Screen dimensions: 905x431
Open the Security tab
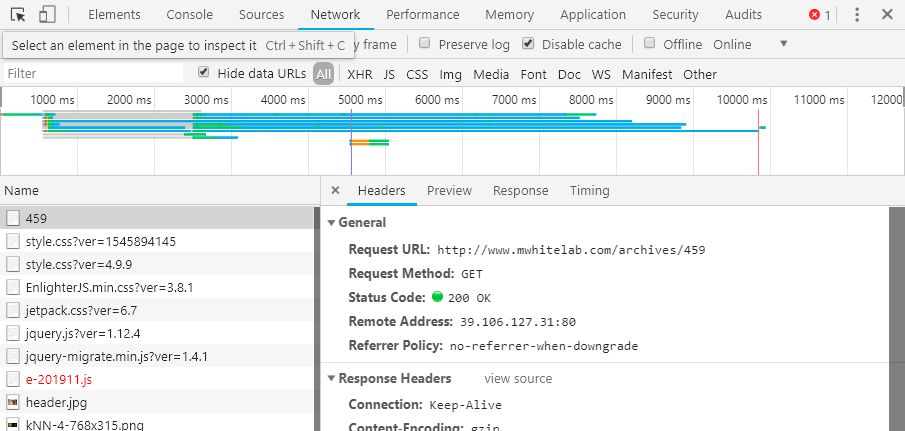click(675, 15)
